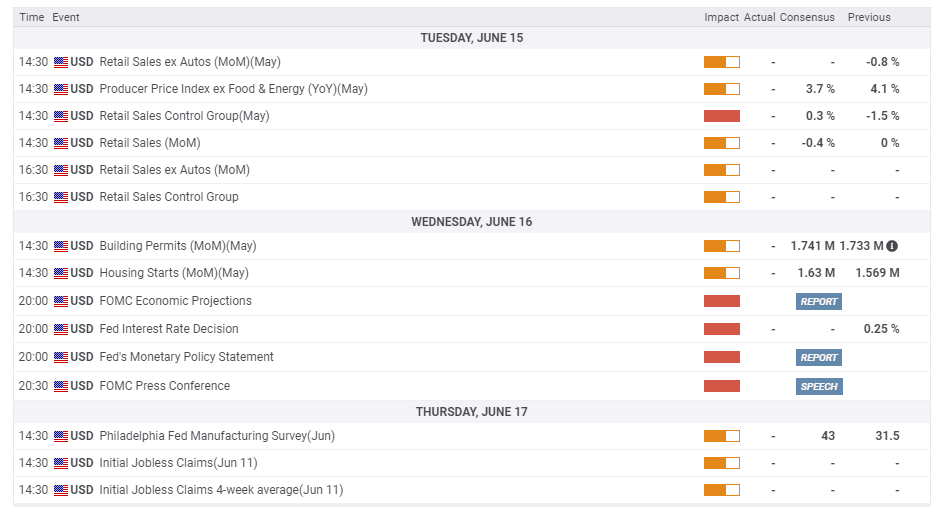Click the Previous column header
The image size is (937, 512).
click(x=869, y=17)
